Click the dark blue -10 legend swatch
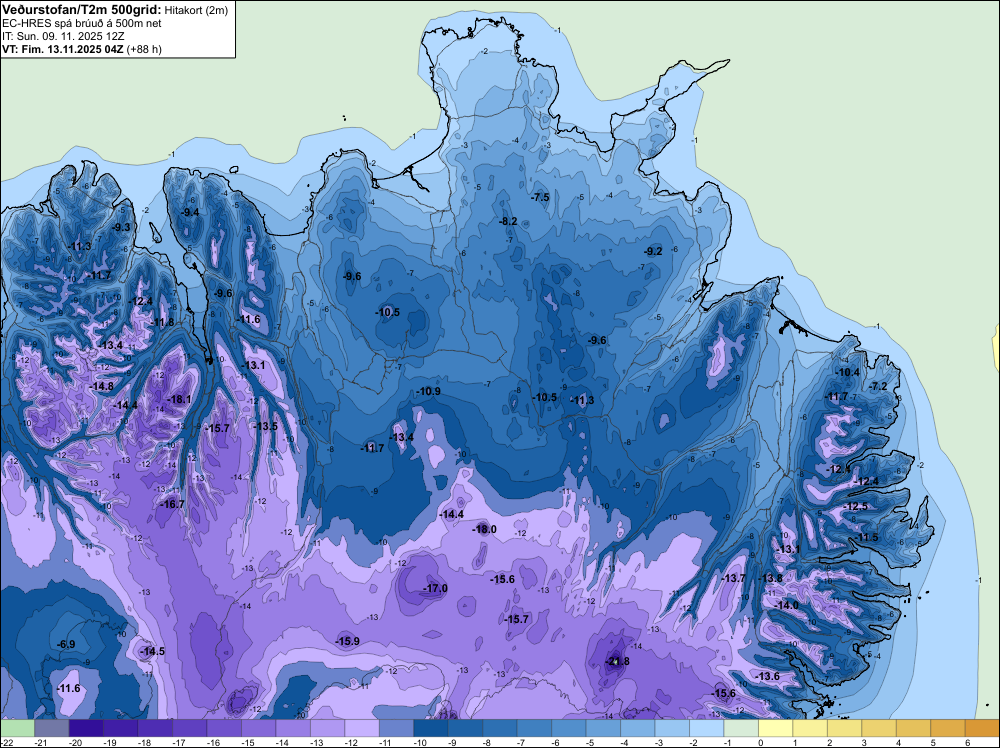1000x748 pixels. tap(430, 728)
